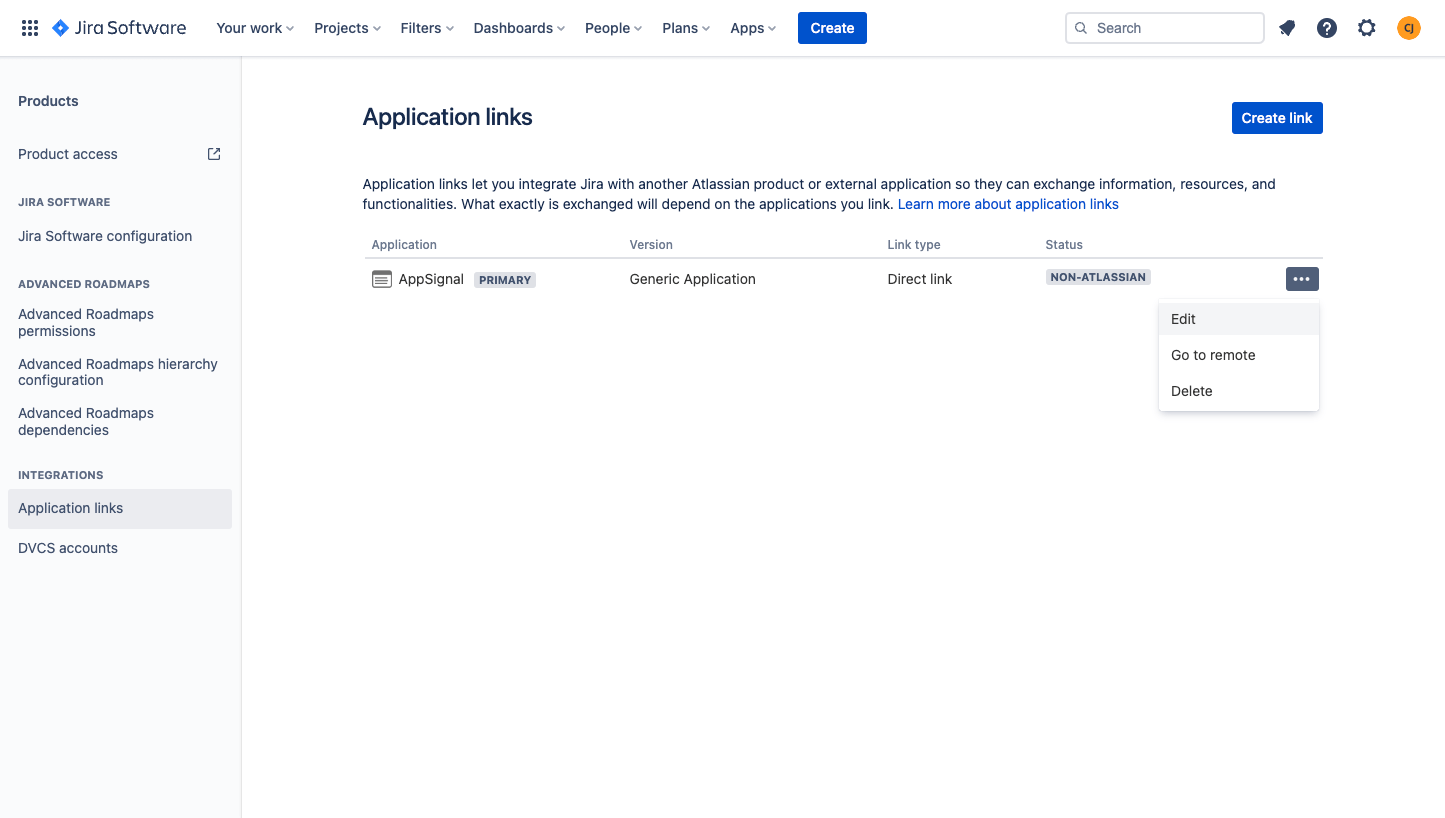1445x818 pixels.
Task: Expand the Plans dropdown
Action: tap(686, 28)
